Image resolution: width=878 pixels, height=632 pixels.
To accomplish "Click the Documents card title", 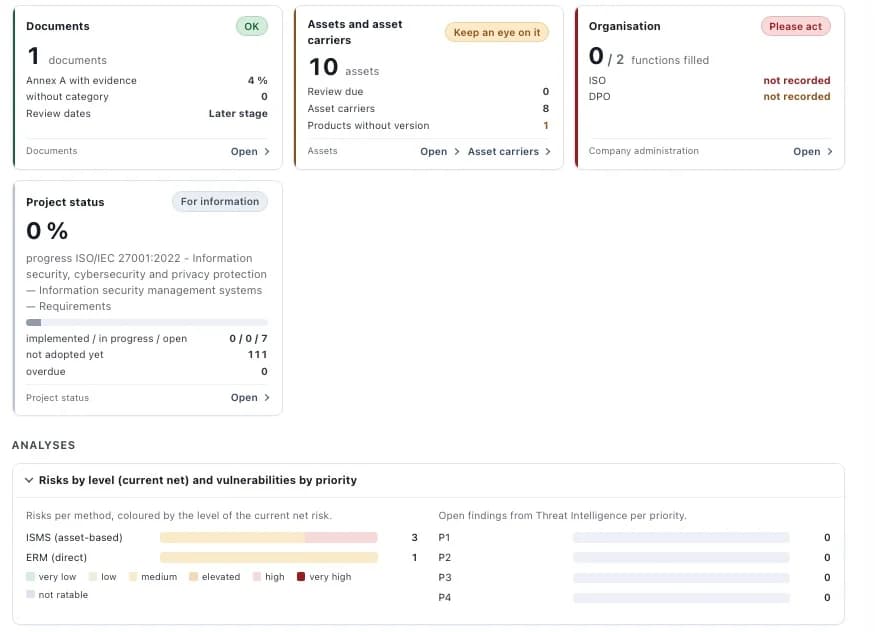I will (x=58, y=26).
